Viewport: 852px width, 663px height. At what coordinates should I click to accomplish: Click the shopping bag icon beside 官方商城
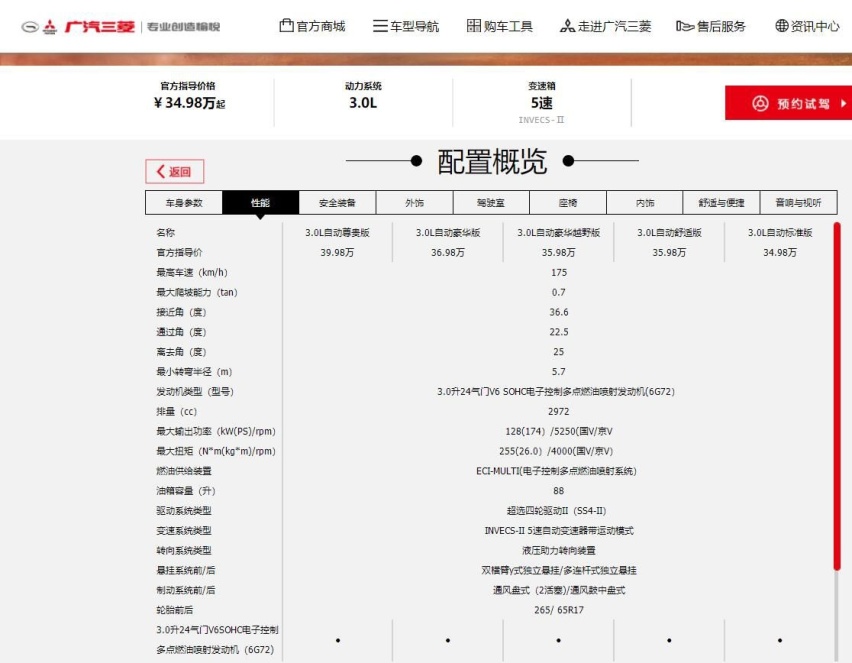286,25
